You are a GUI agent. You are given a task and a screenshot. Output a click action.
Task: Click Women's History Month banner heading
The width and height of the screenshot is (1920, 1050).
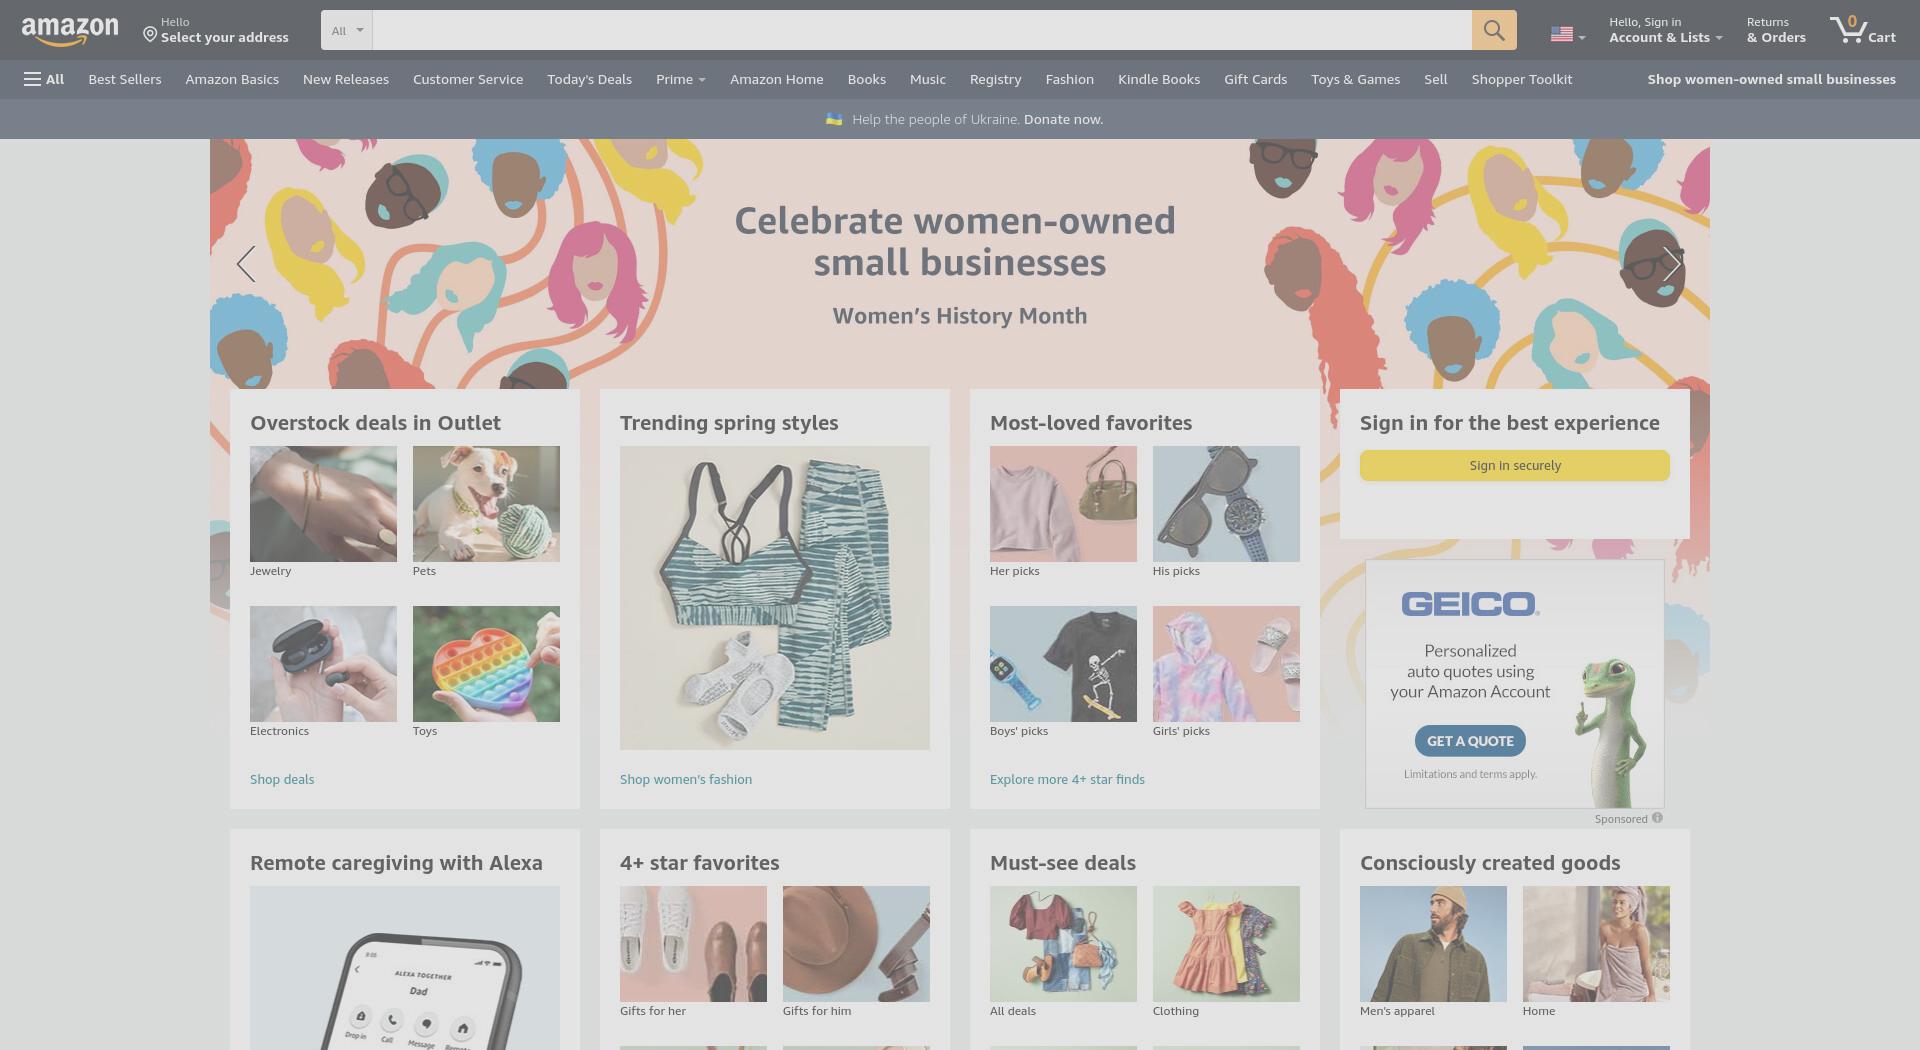tap(960, 316)
